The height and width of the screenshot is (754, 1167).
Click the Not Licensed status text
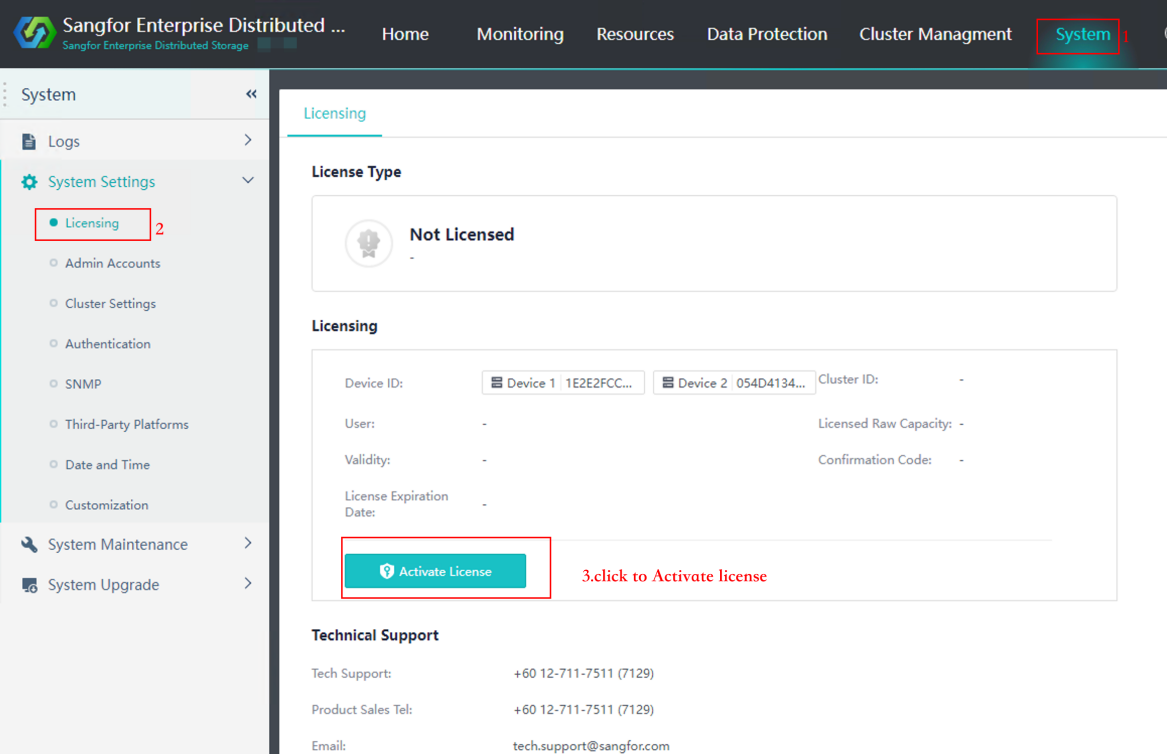(x=461, y=234)
